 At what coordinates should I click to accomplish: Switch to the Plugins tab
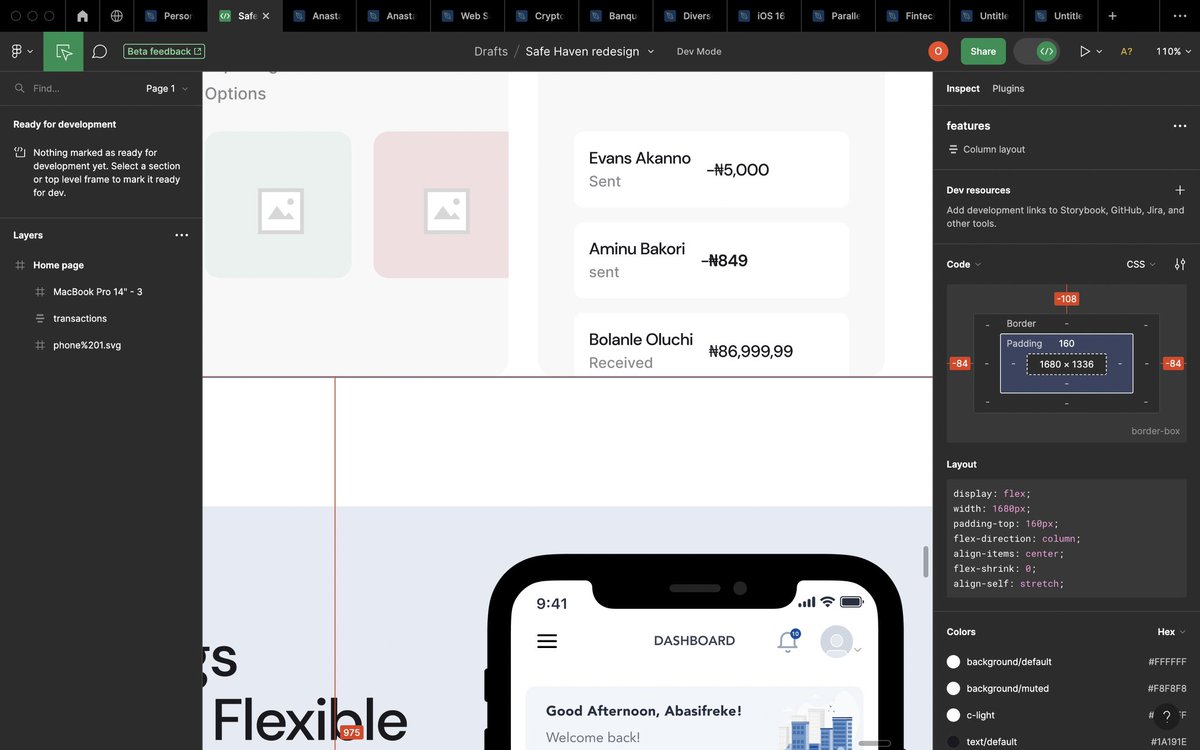tap(1008, 88)
